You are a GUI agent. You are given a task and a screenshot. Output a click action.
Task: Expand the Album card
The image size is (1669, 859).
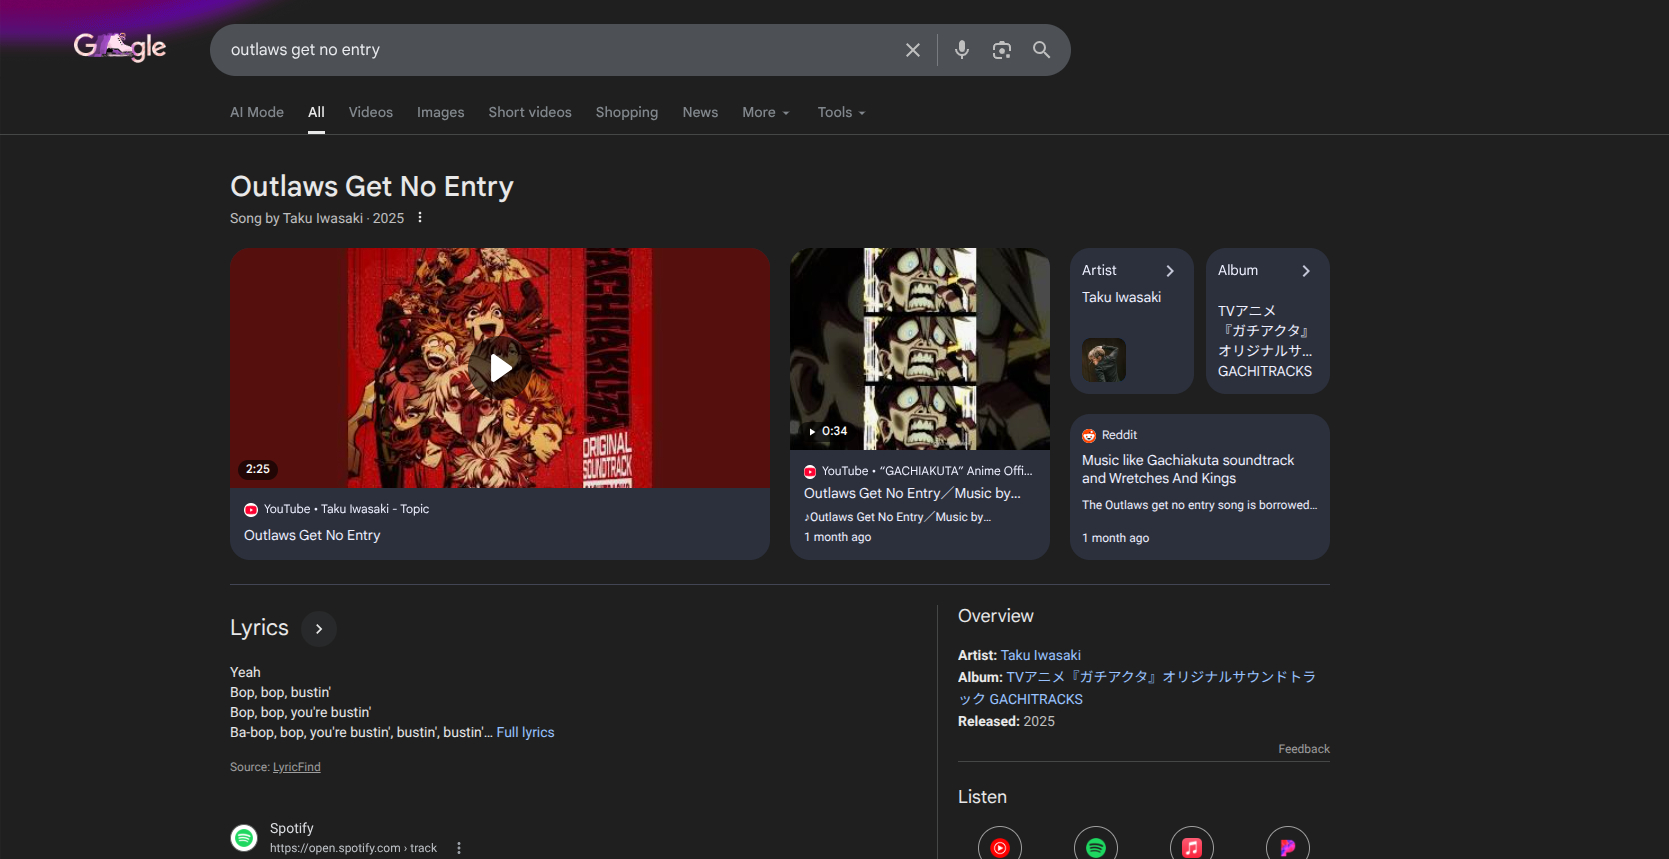click(x=1305, y=271)
